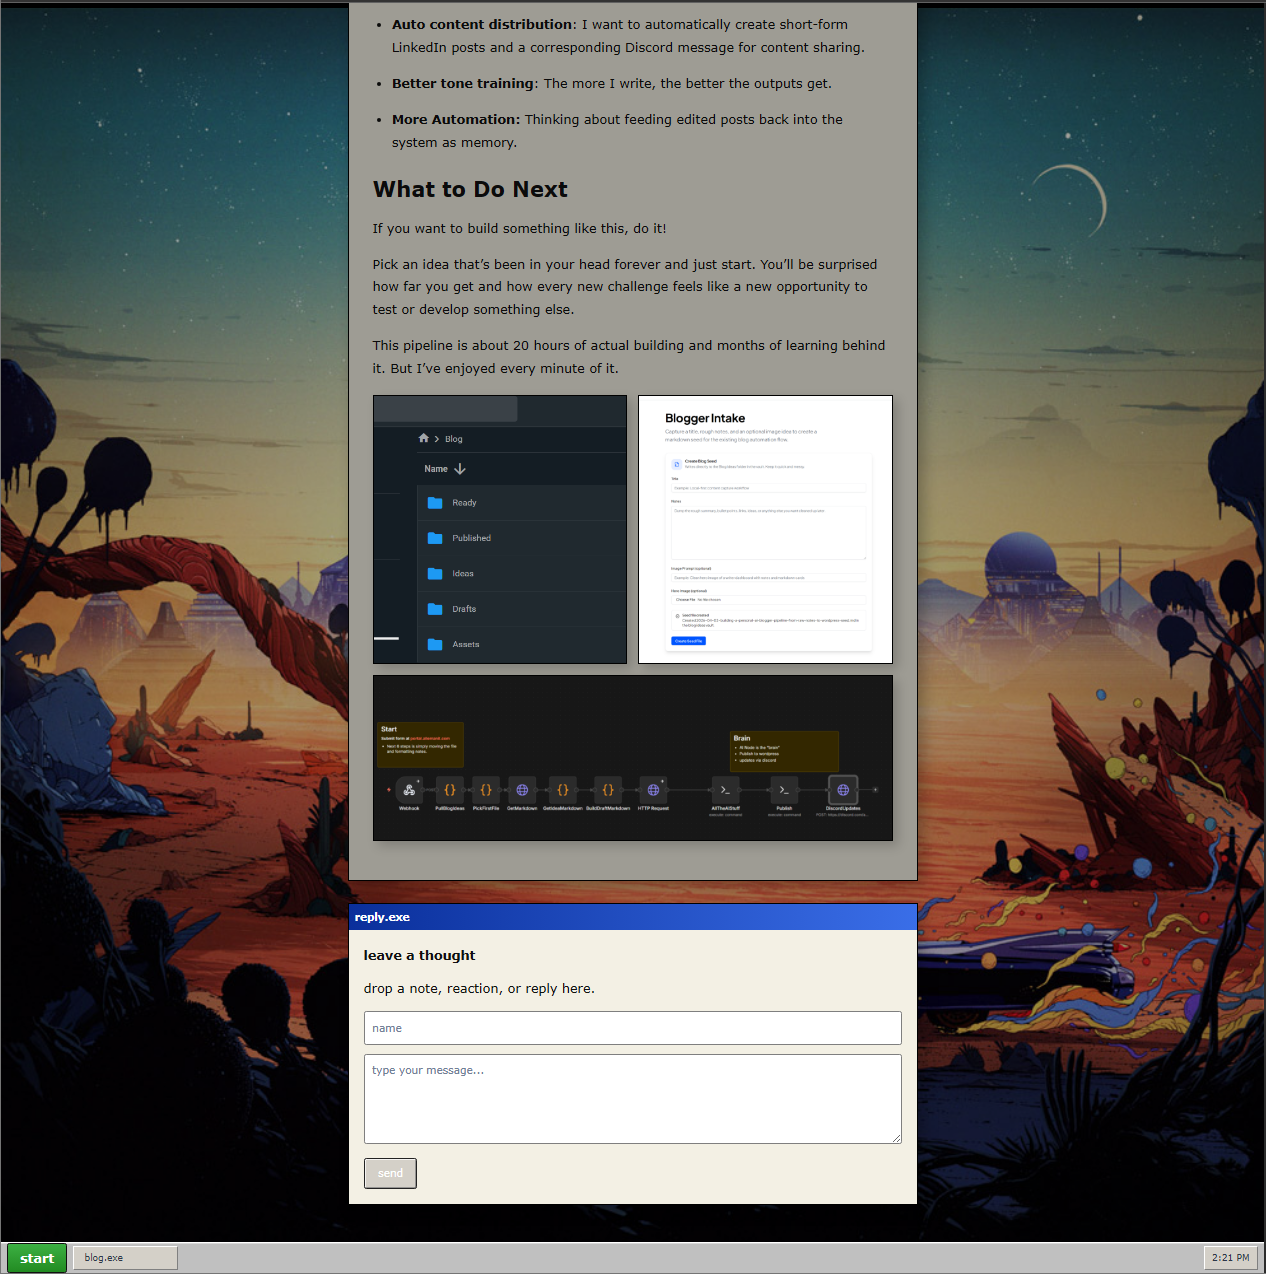Focus the 'type your message...' text area
The image size is (1266, 1274).
pos(632,1099)
